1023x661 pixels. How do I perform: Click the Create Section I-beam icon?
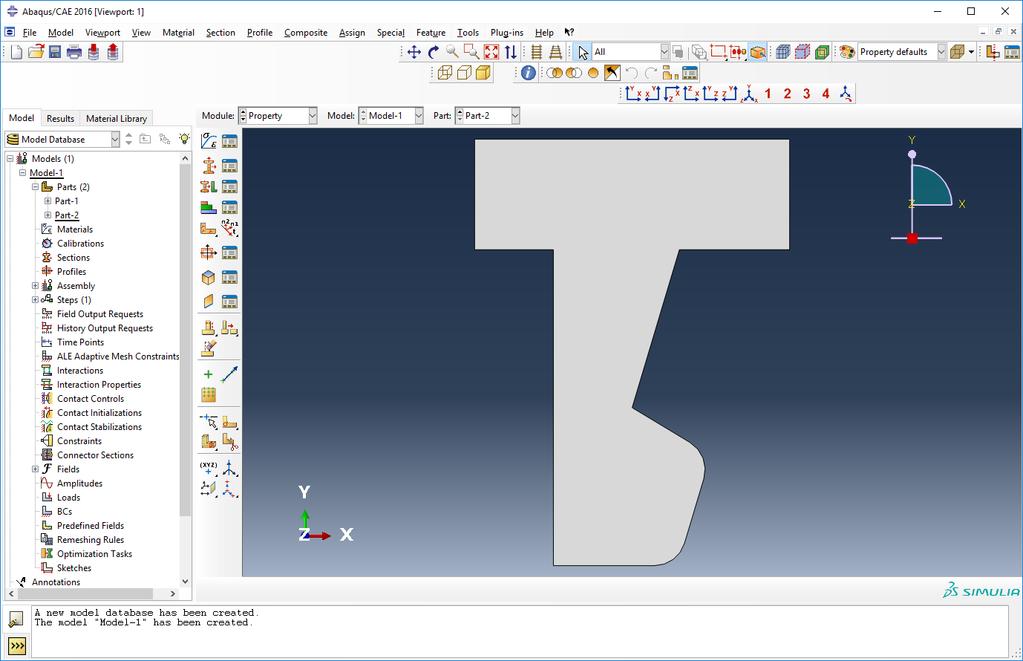pos(209,165)
